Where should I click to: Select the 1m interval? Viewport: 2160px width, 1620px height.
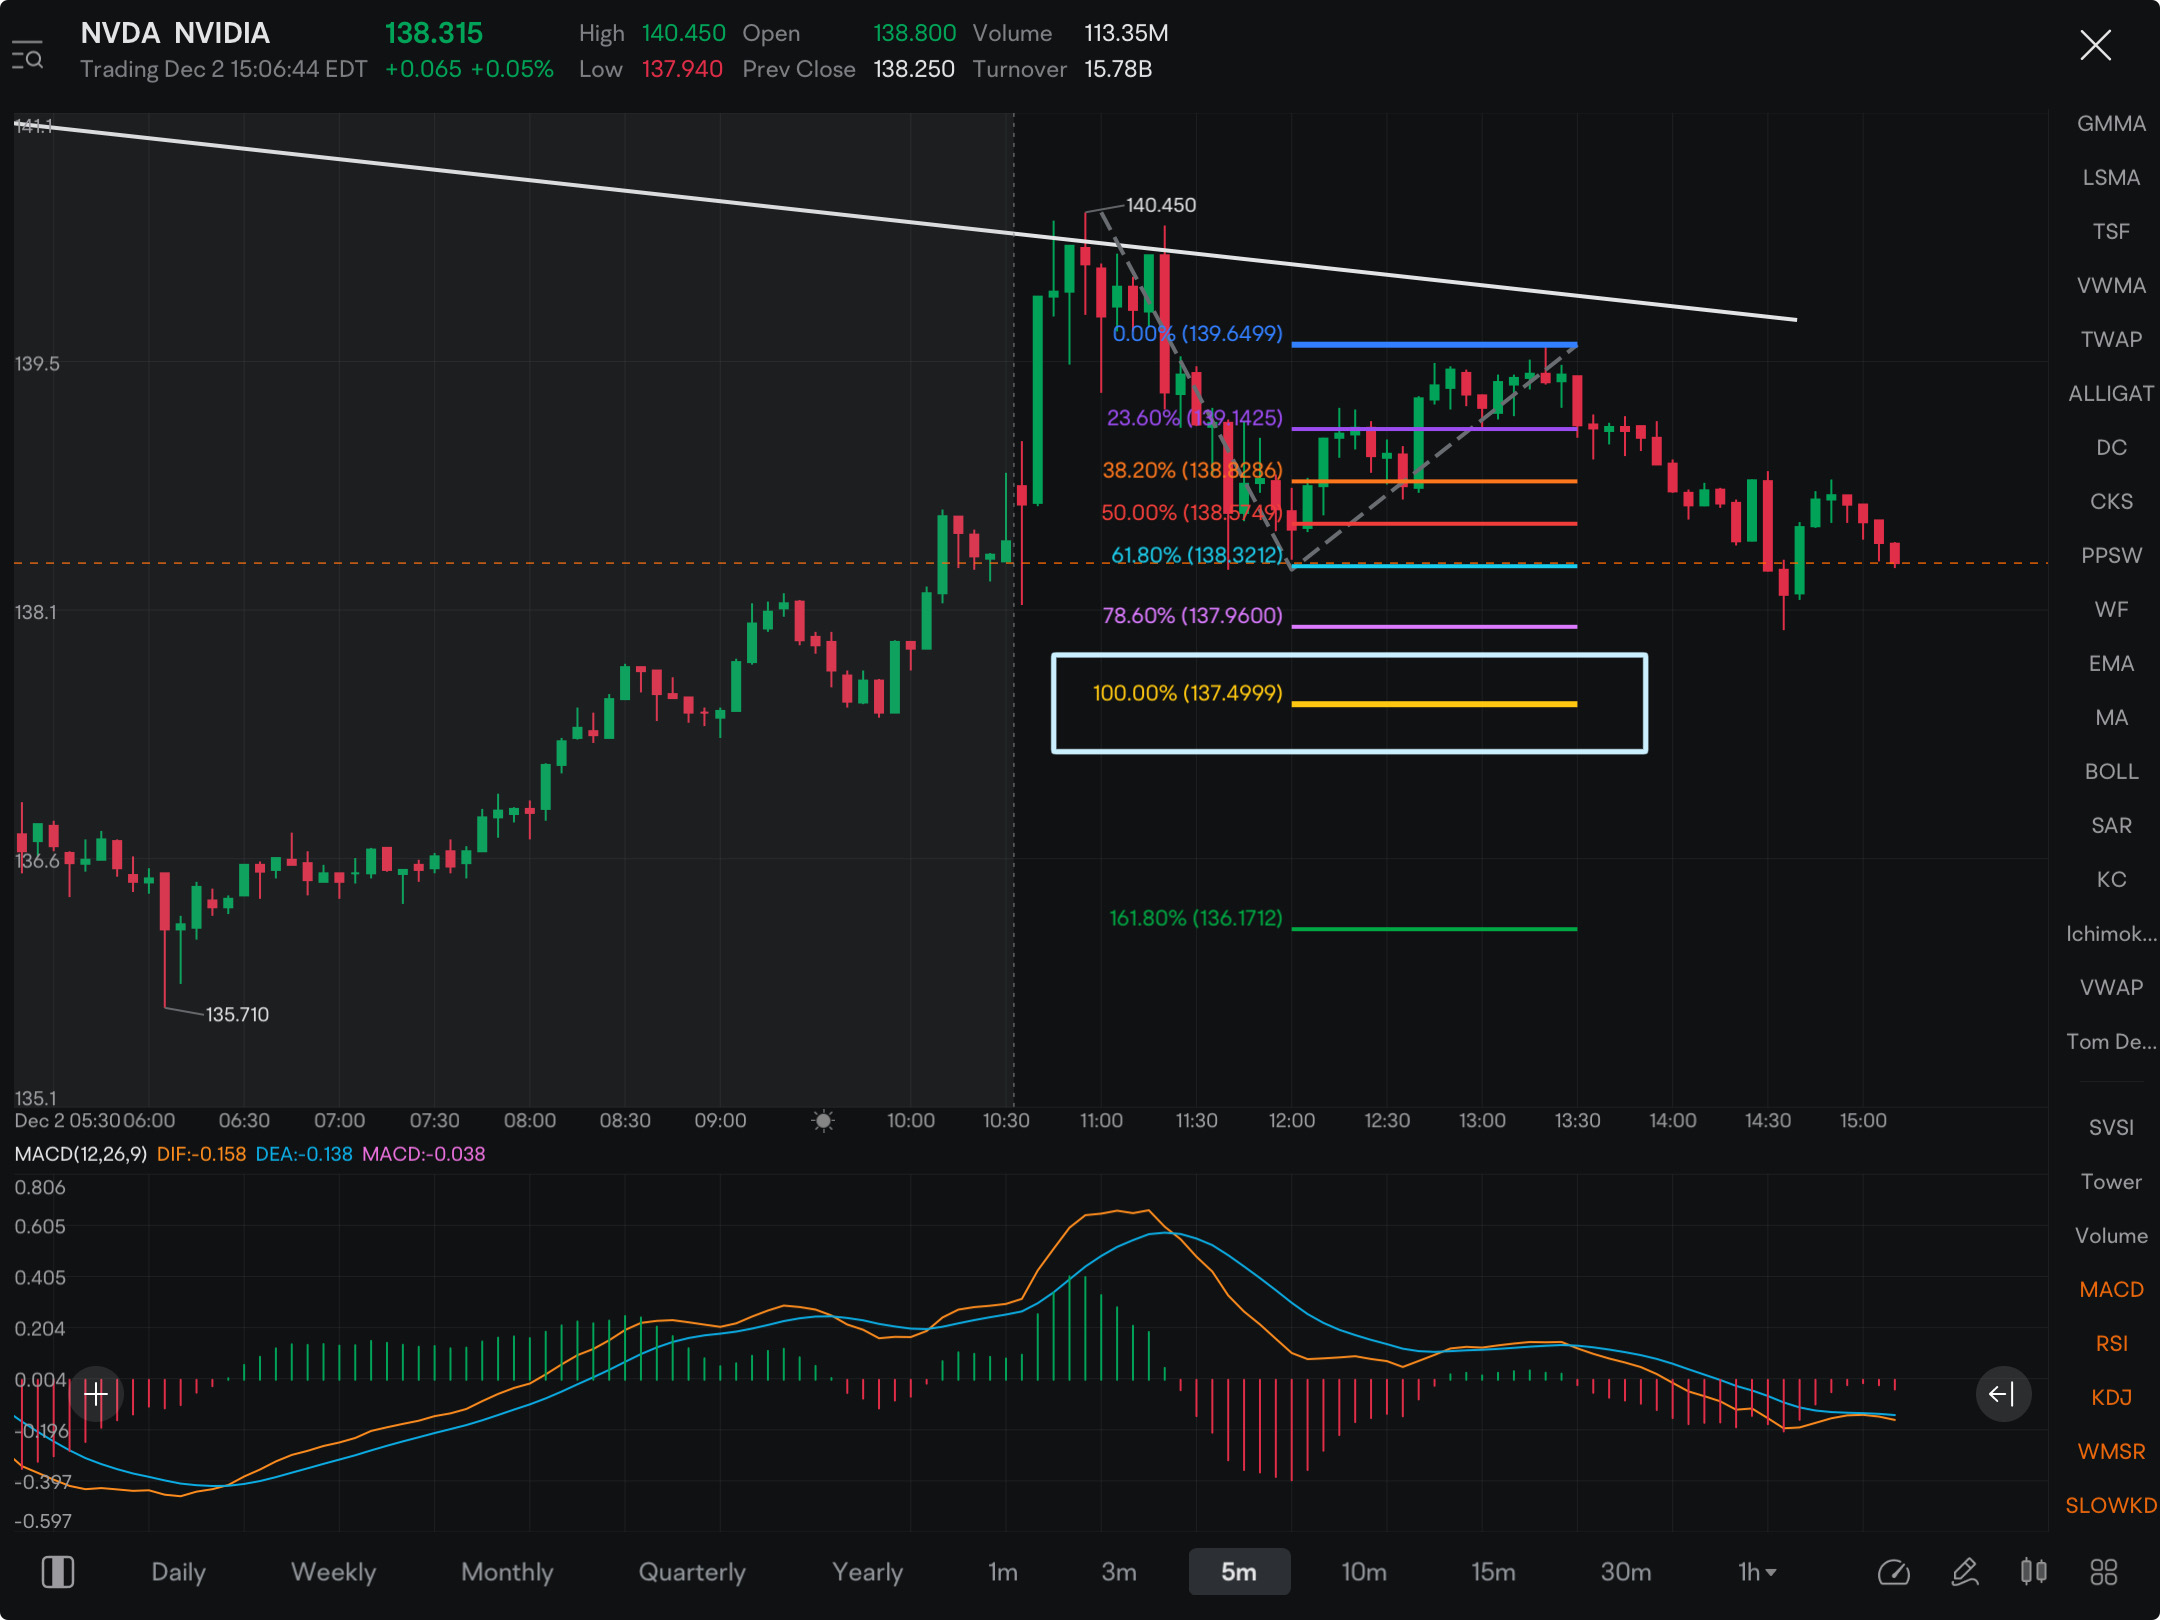pyautogui.click(x=1003, y=1572)
